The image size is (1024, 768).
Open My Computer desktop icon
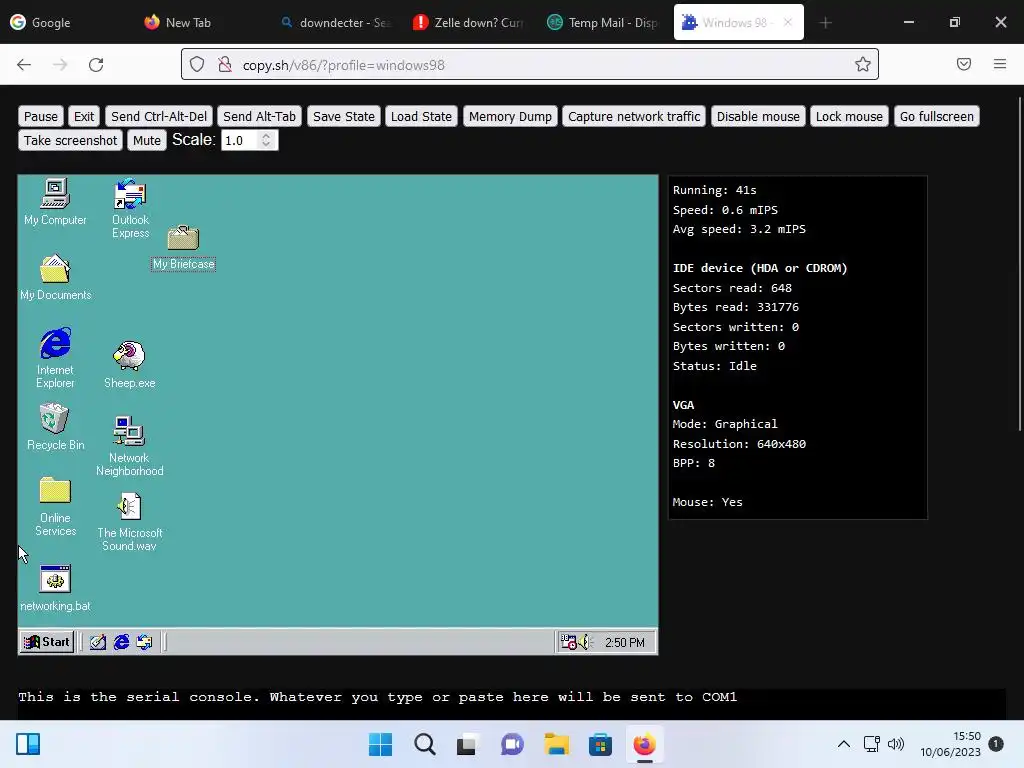(x=55, y=202)
